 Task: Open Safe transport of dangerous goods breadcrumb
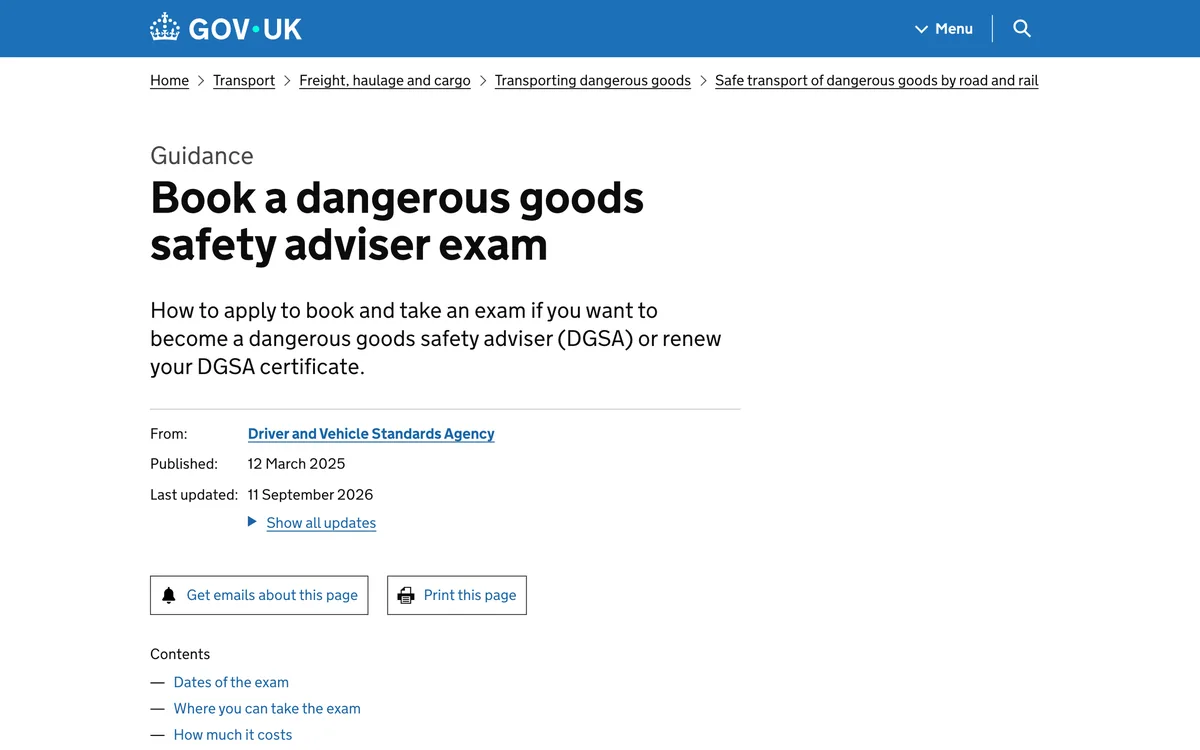click(x=877, y=81)
